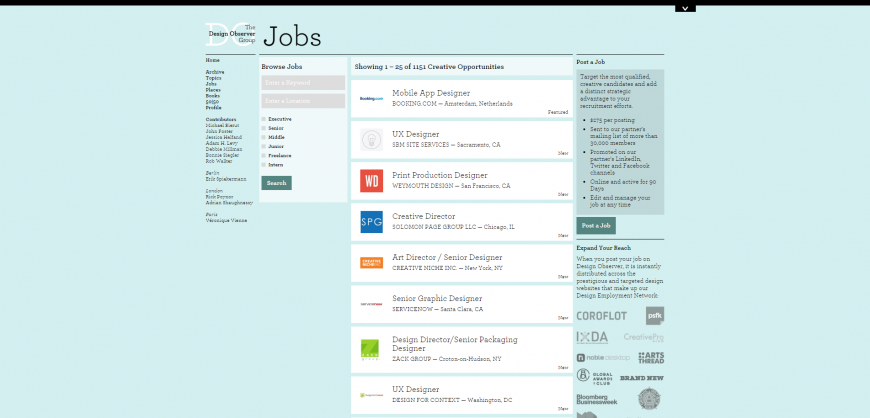Open Art Director / Senior Designer listing
Image resolution: width=870 pixels, height=418 pixels.
pyautogui.click(x=447, y=258)
